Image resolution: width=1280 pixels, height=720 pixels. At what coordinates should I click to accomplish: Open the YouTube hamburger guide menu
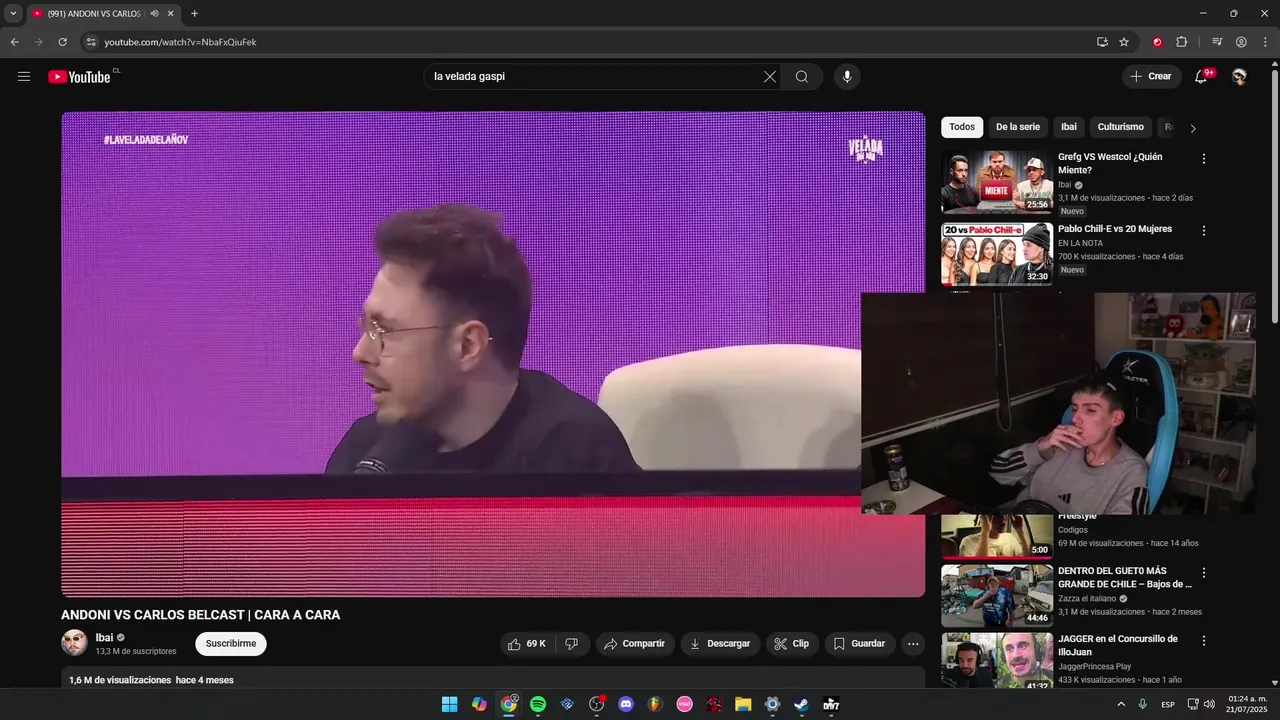(x=24, y=77)
